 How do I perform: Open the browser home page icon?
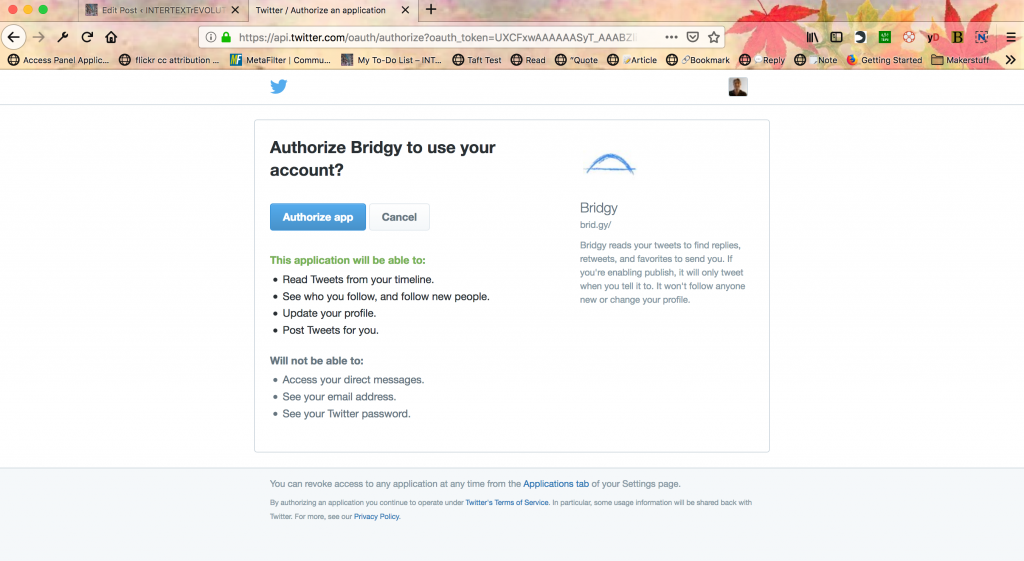click(x=111, y=37)
